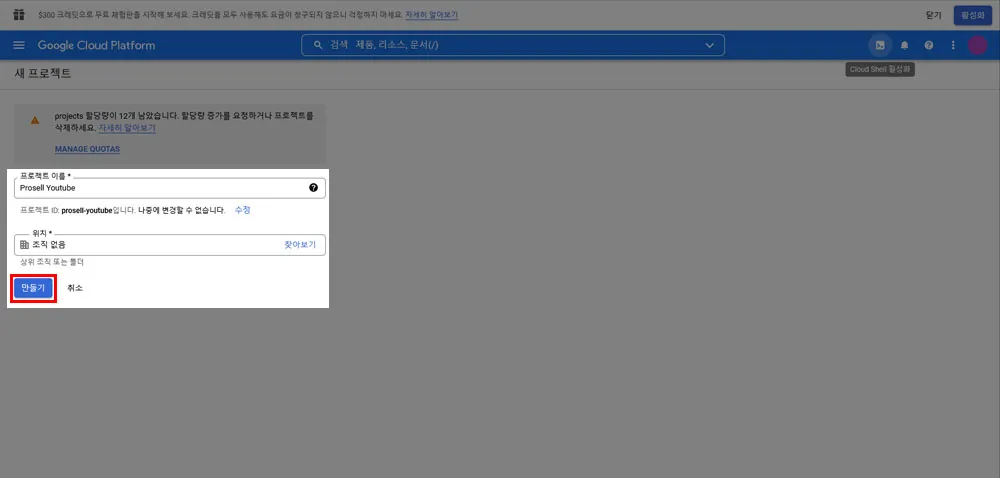
Task: Click the project name help icon
Action: pyautogui.click(x=313, y=187)
